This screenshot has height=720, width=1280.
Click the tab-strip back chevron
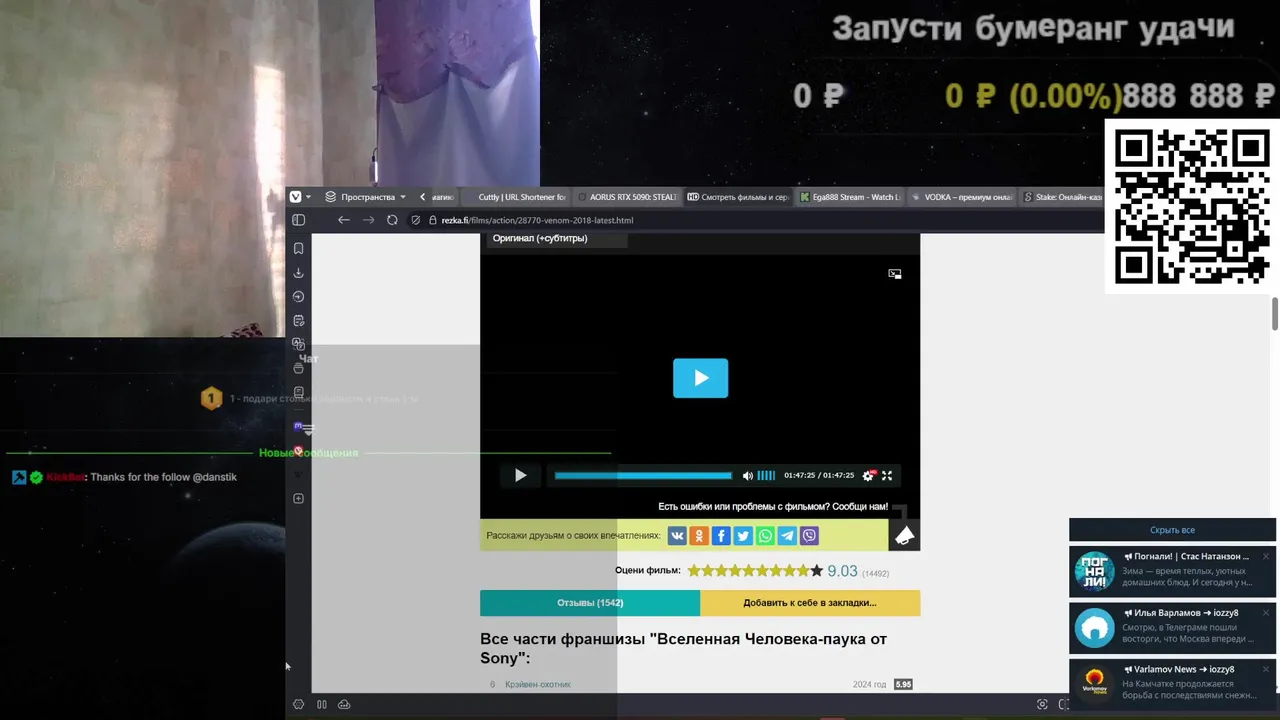[422, 197]
